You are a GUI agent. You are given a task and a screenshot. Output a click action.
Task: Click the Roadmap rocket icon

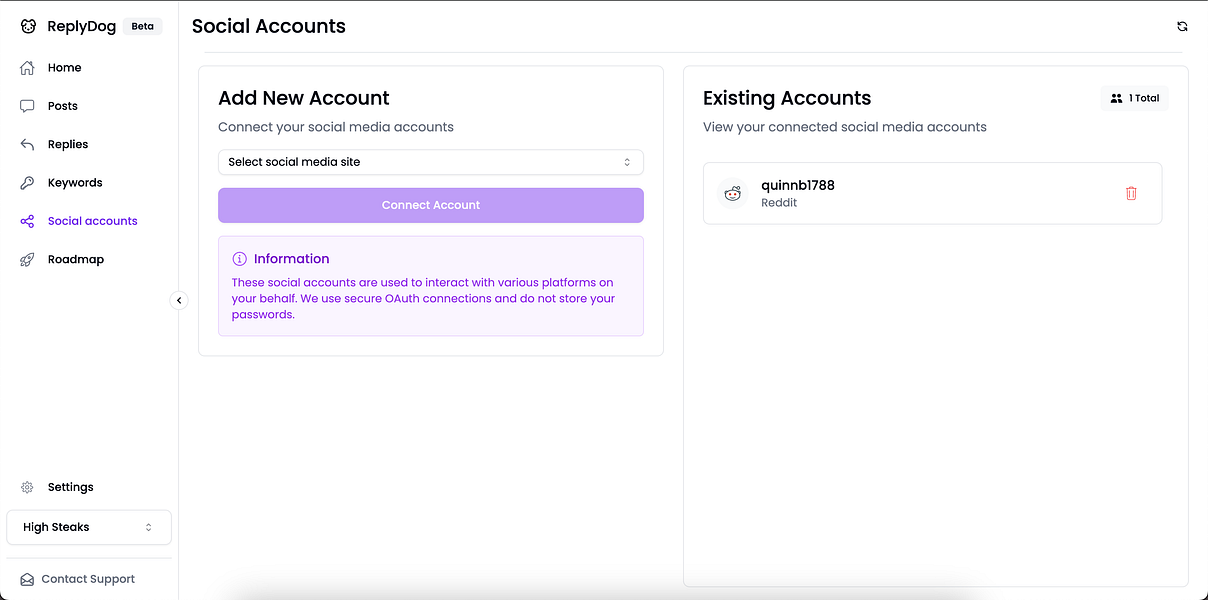[x=28, y=260]
